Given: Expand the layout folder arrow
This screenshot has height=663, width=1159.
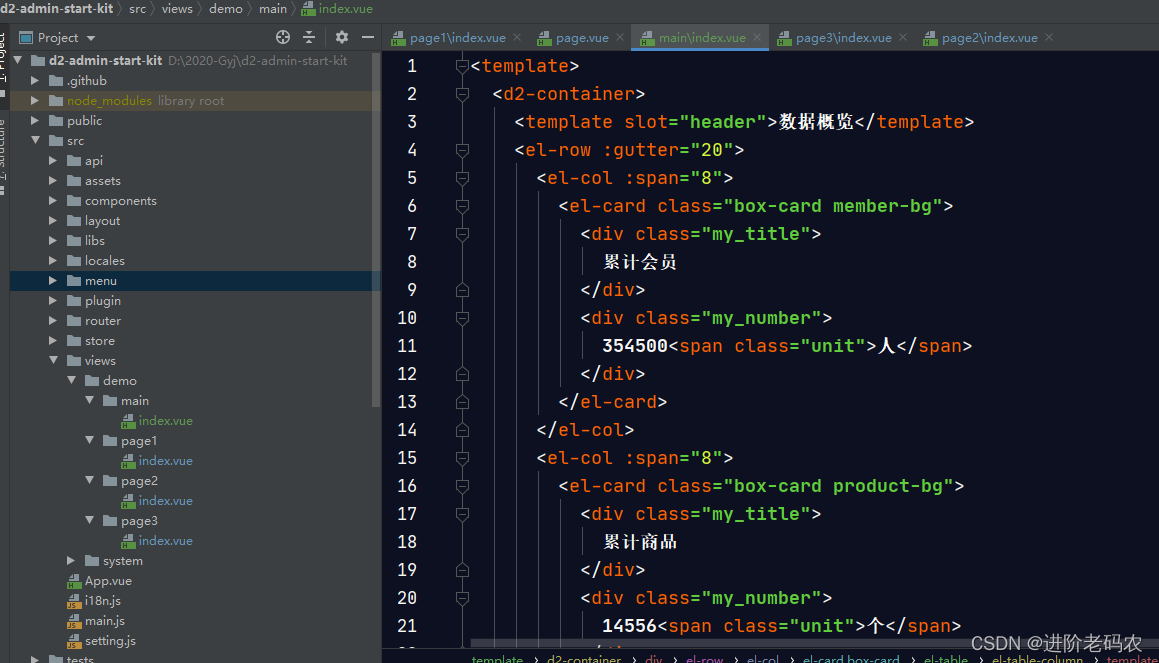Looking at the screenshot, I should (52, 220).
